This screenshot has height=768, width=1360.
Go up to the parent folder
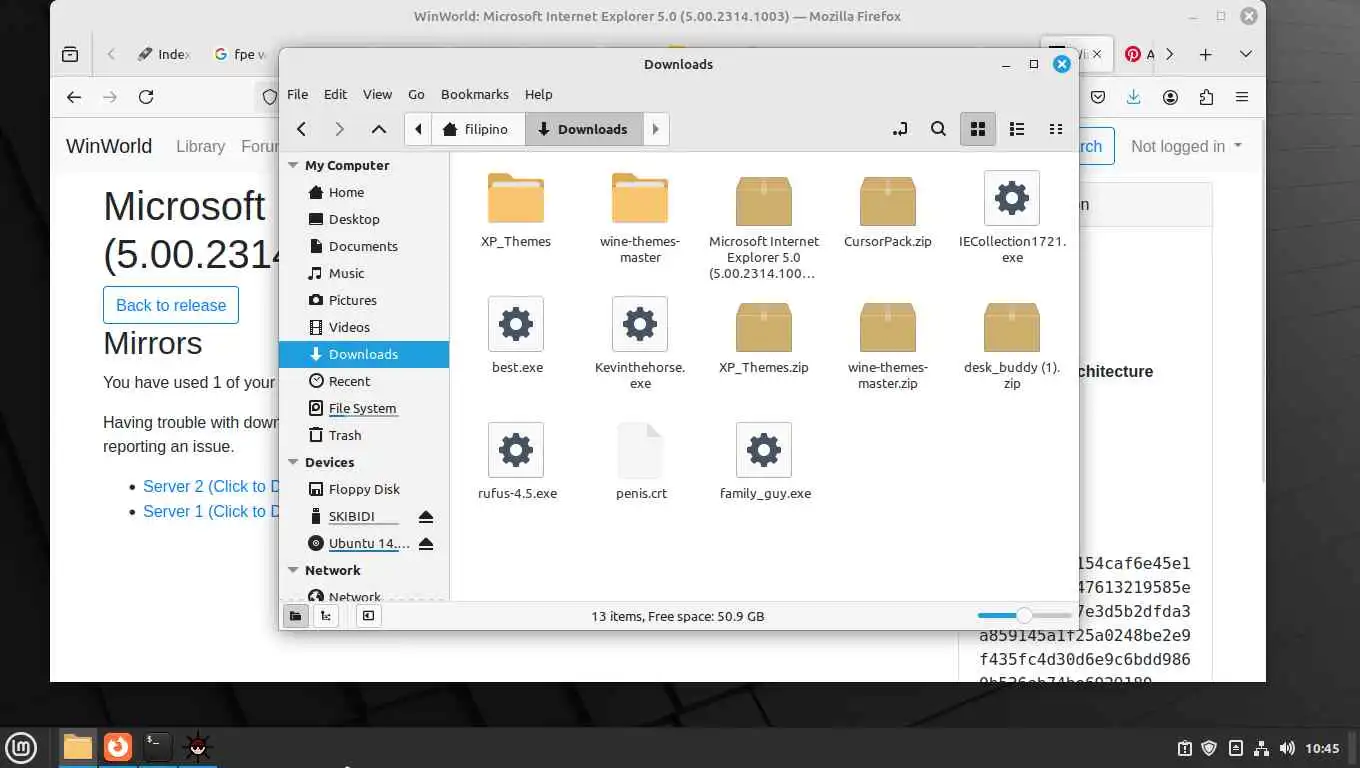pos(378,129)
